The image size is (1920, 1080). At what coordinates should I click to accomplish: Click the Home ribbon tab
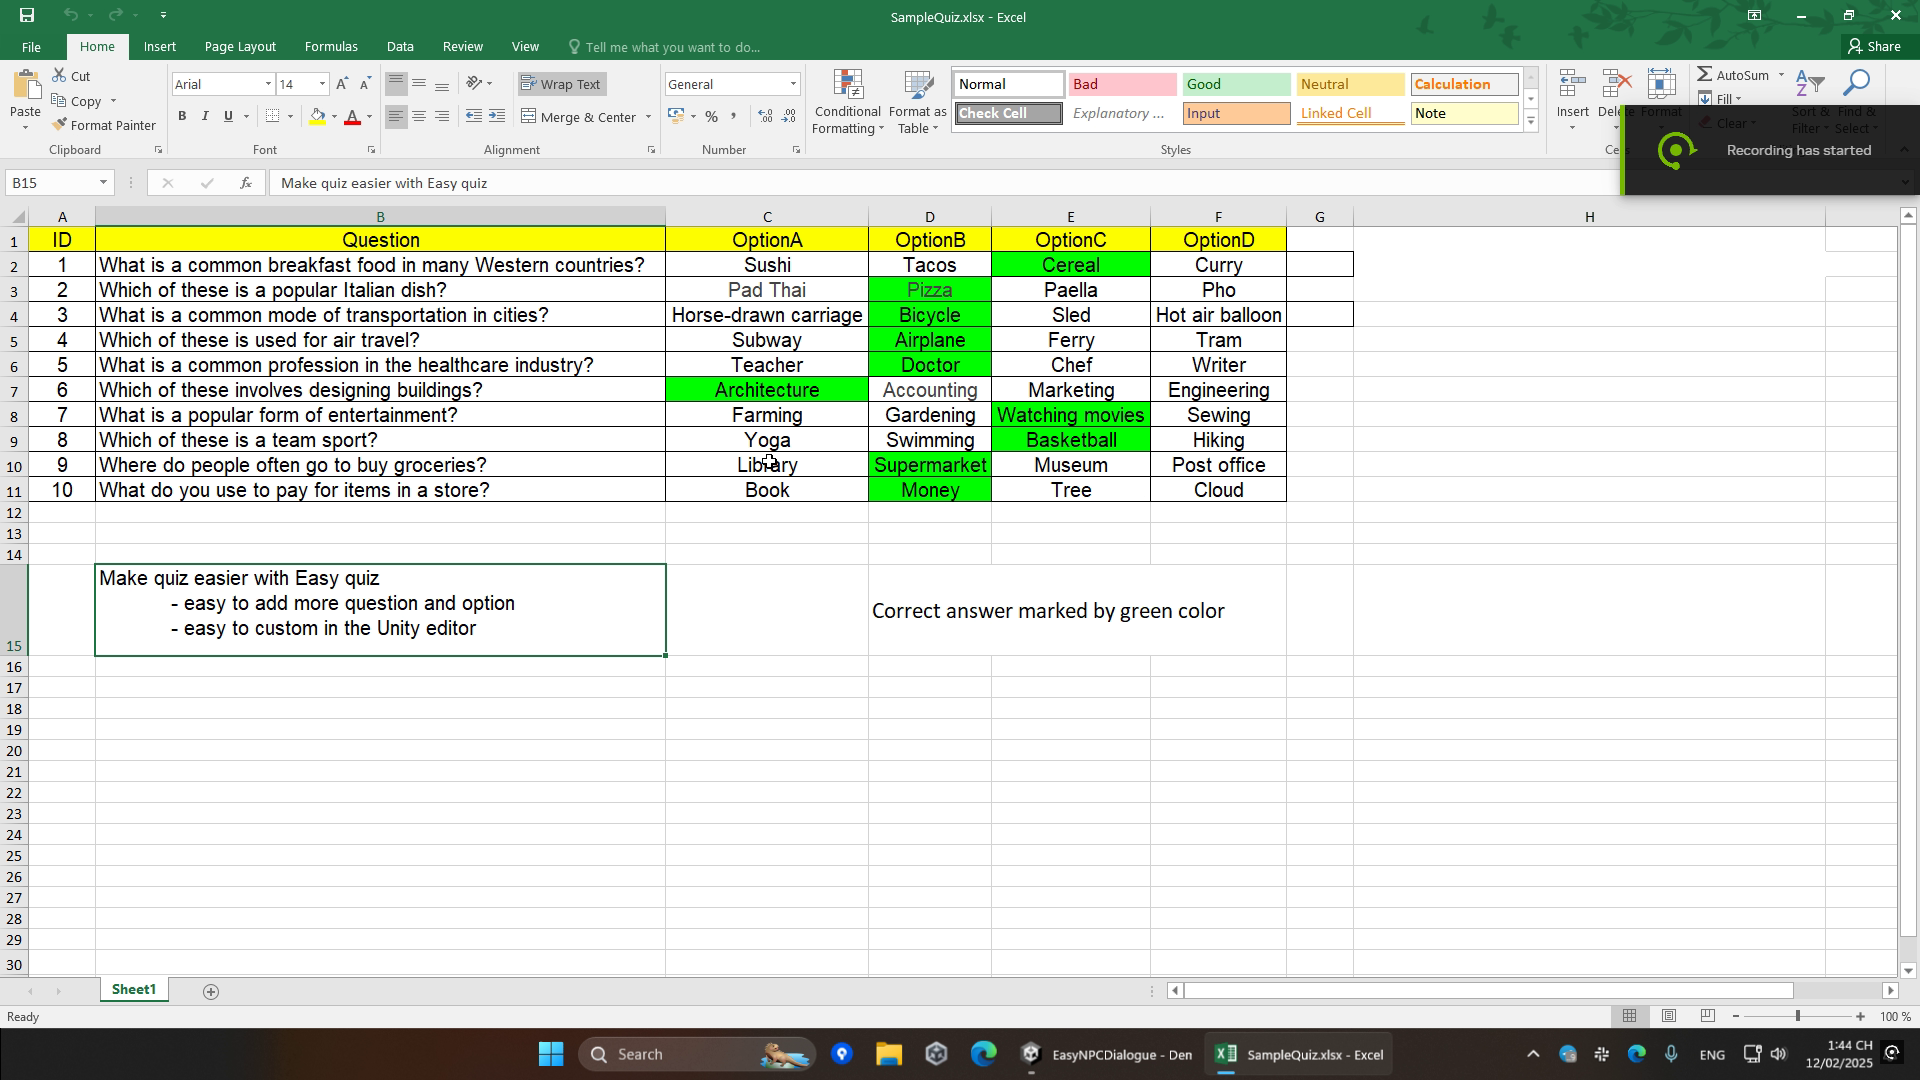[x=96, y=46]
